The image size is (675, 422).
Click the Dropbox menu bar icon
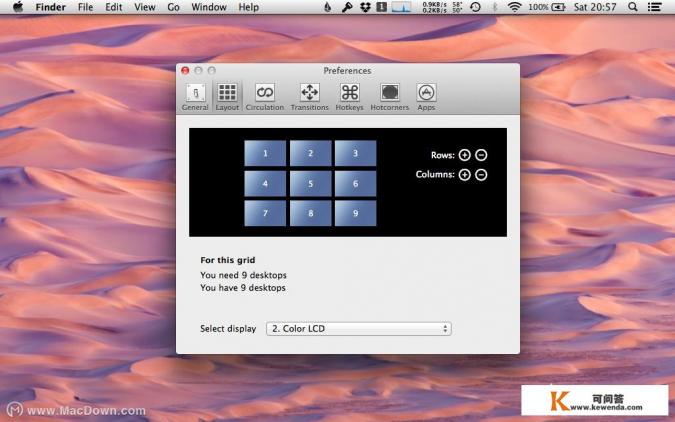click(365, 7)
